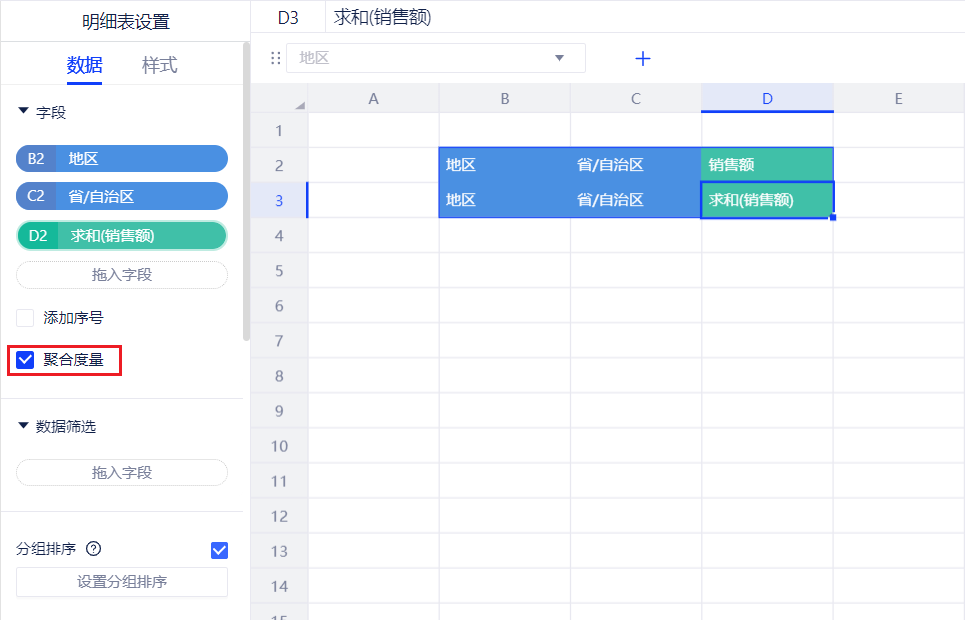The height and width of the screenshot is (620, 965).
Task: Click the 销售额 header cell
Action: click(767, 165)
